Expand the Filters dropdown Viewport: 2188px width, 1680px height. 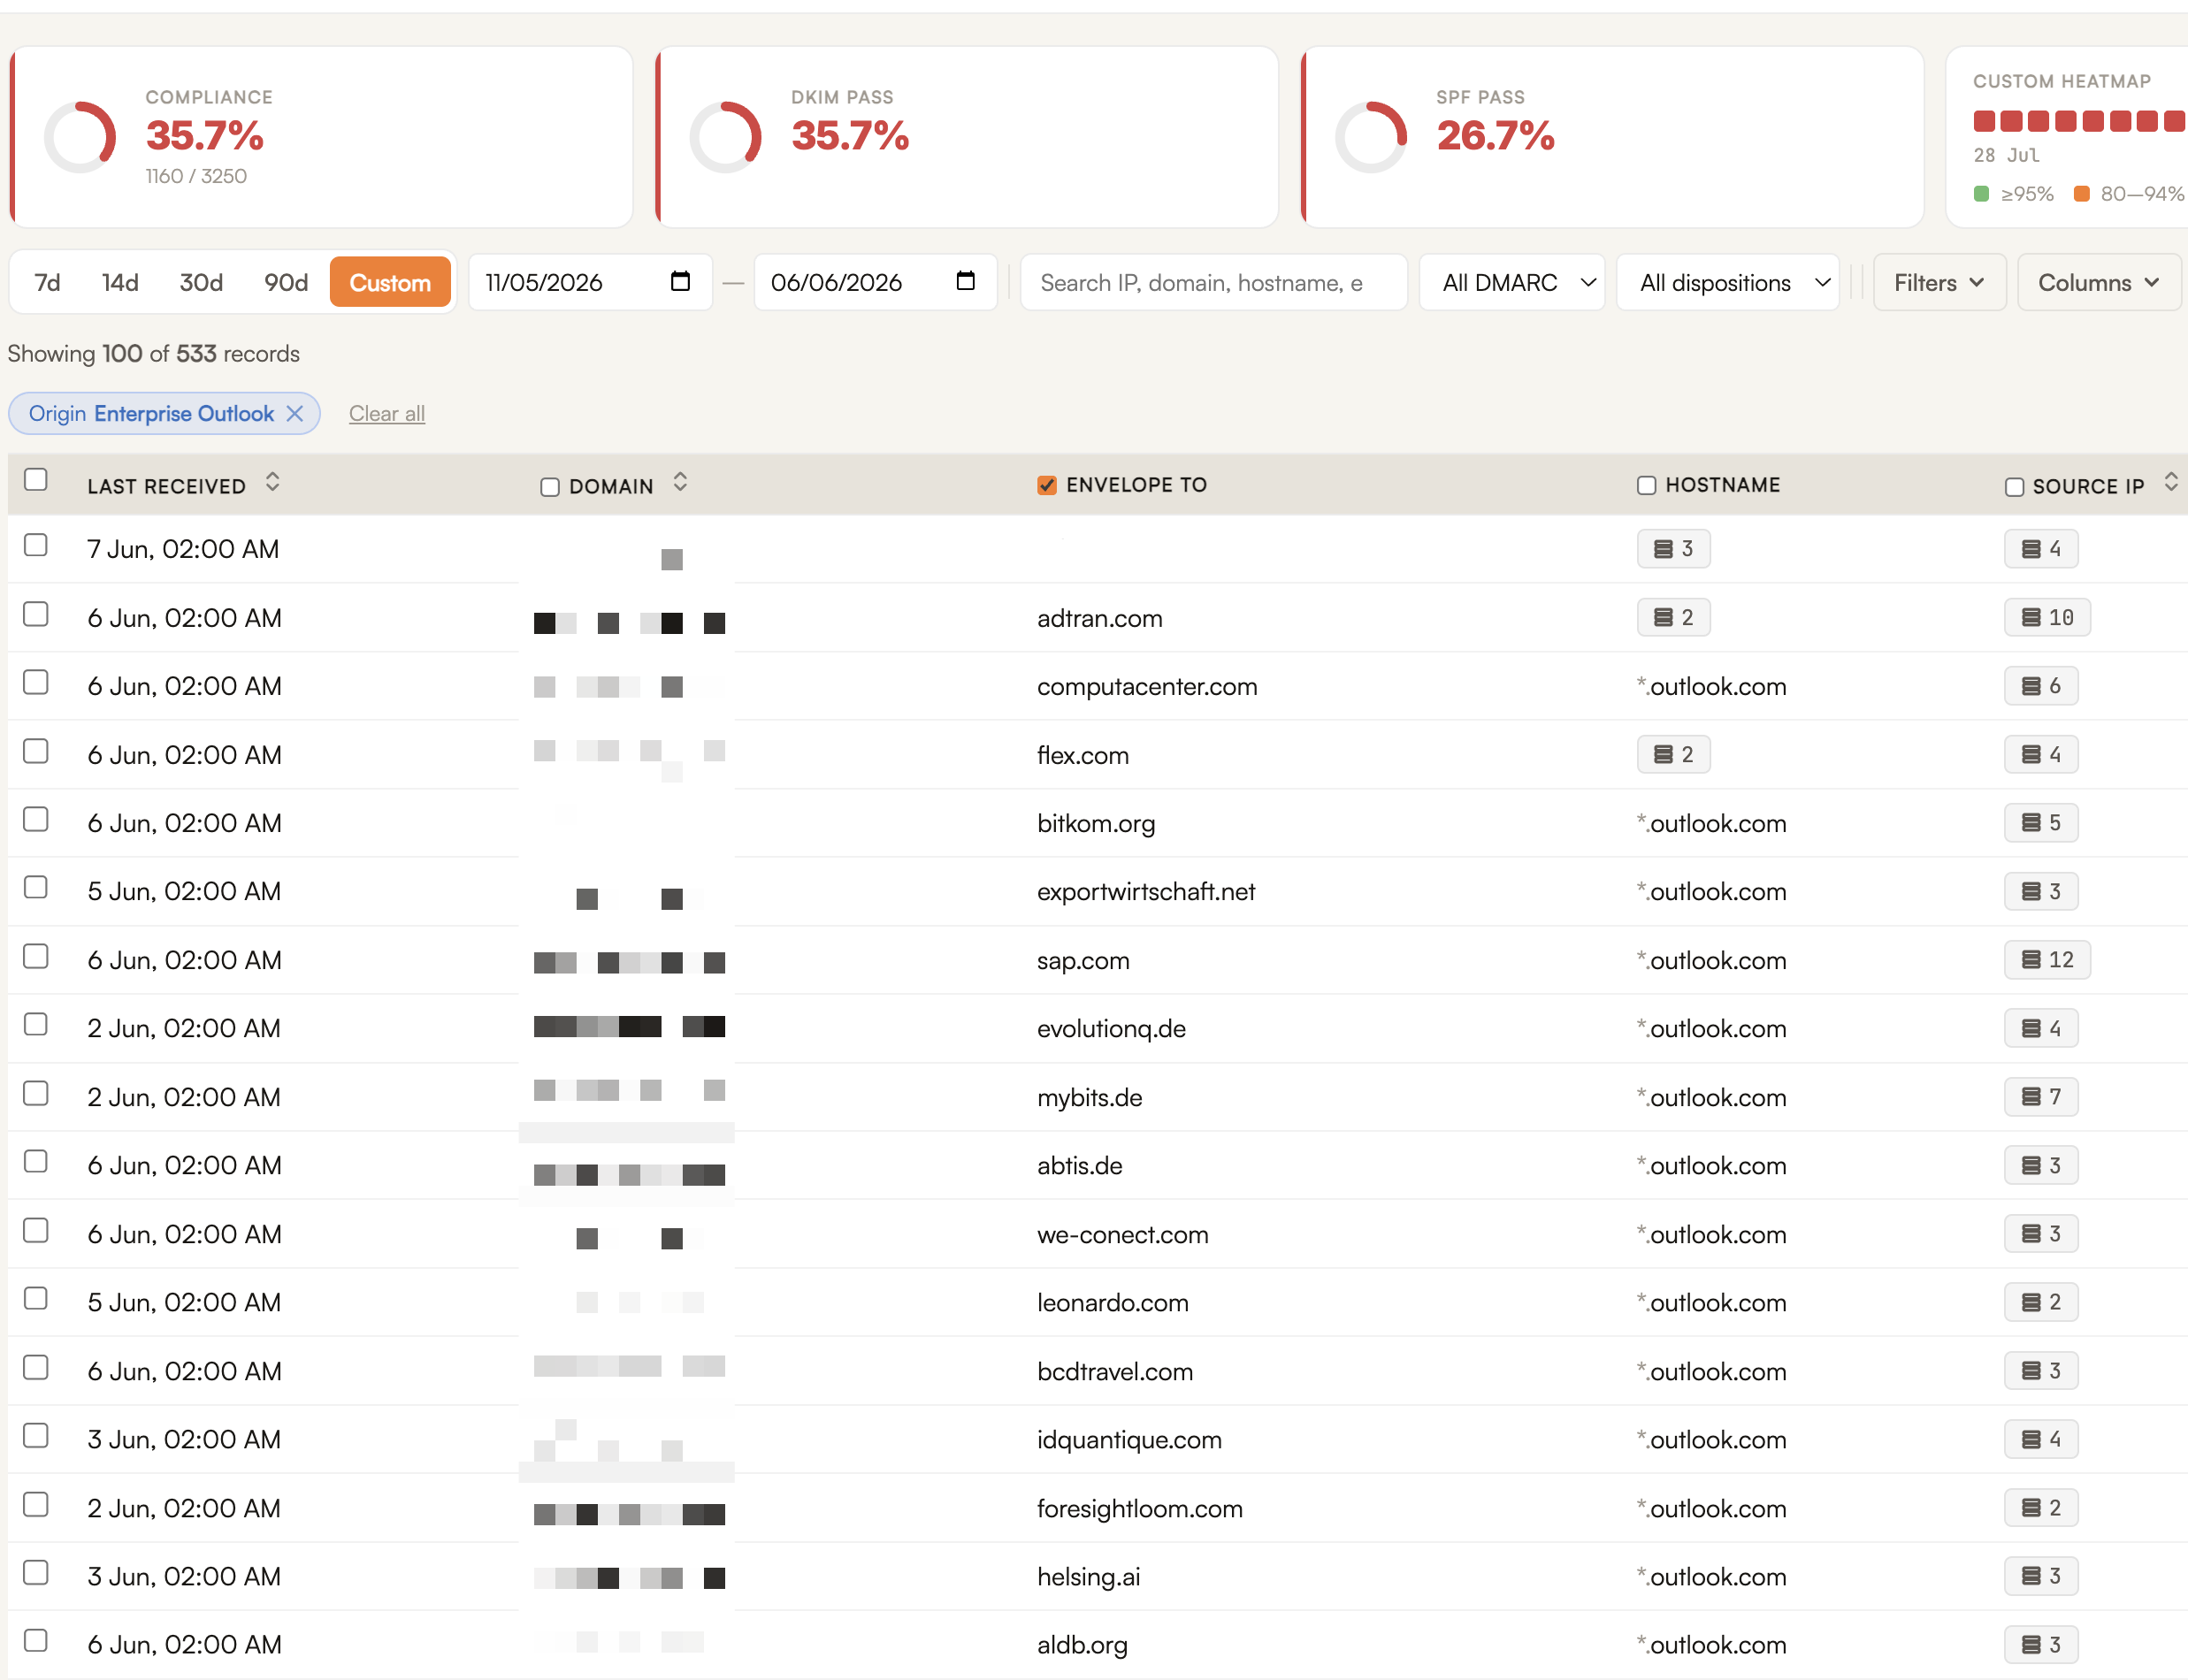pos(1939,282)
